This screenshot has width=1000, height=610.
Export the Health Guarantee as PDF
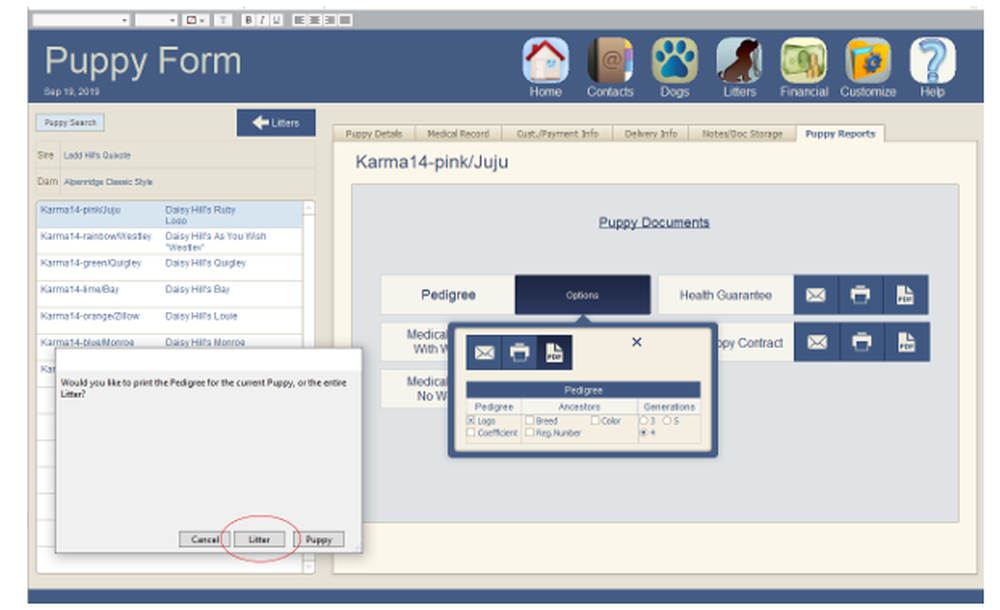click(x=907, y=294)
